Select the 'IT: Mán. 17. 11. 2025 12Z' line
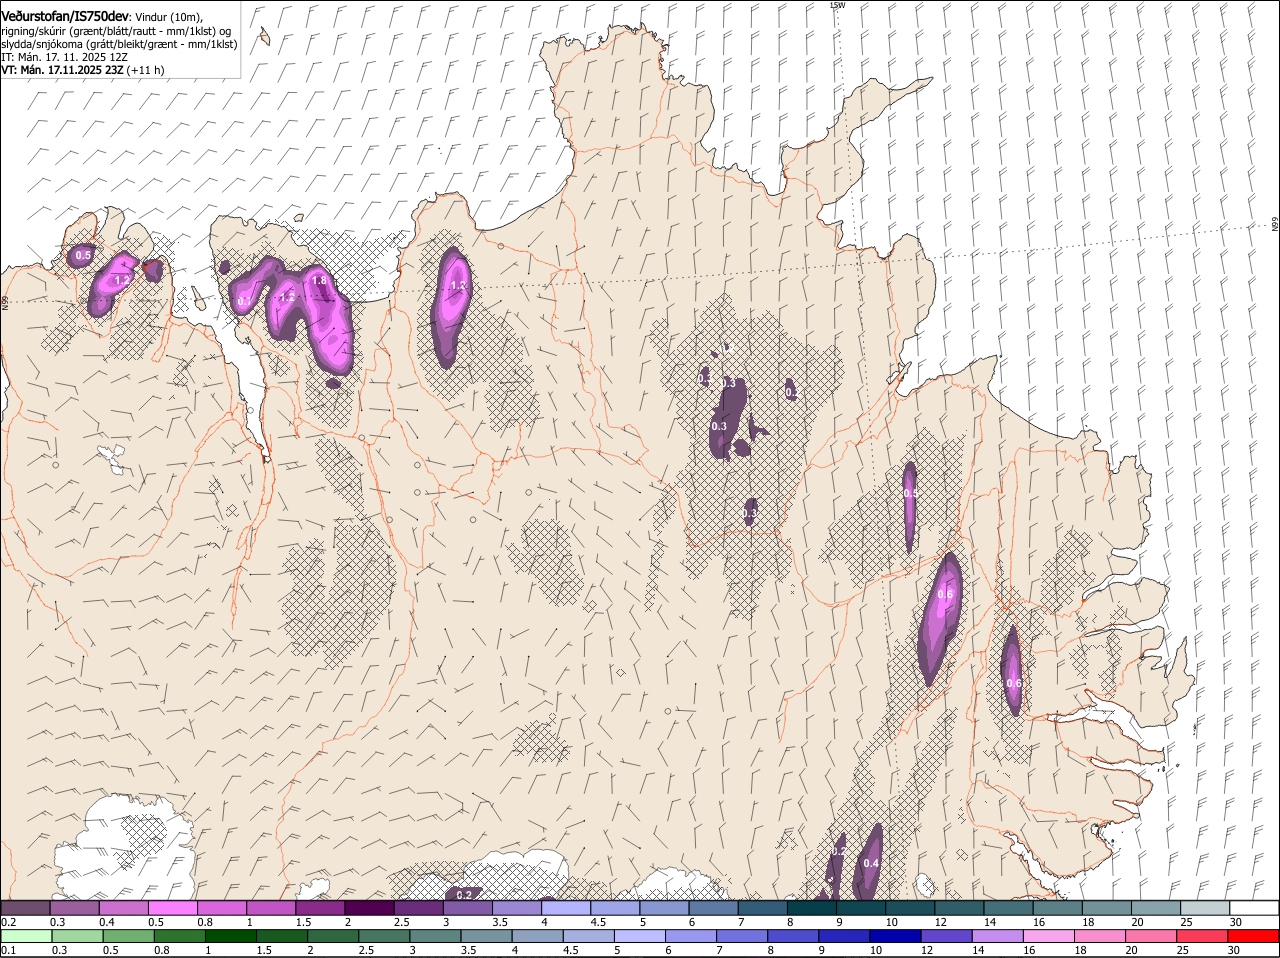This screenshot has height=958, width=1280. [65, 58]
